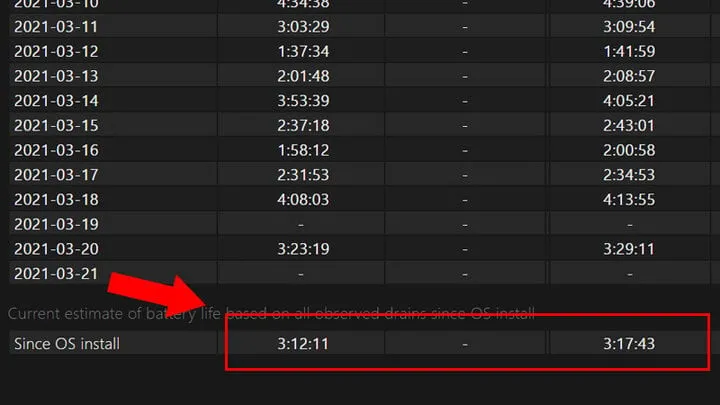This screenshot has width=720, height=405.
Task: Select the 3:17:43 battery estimate
Action: pos(629,344)
